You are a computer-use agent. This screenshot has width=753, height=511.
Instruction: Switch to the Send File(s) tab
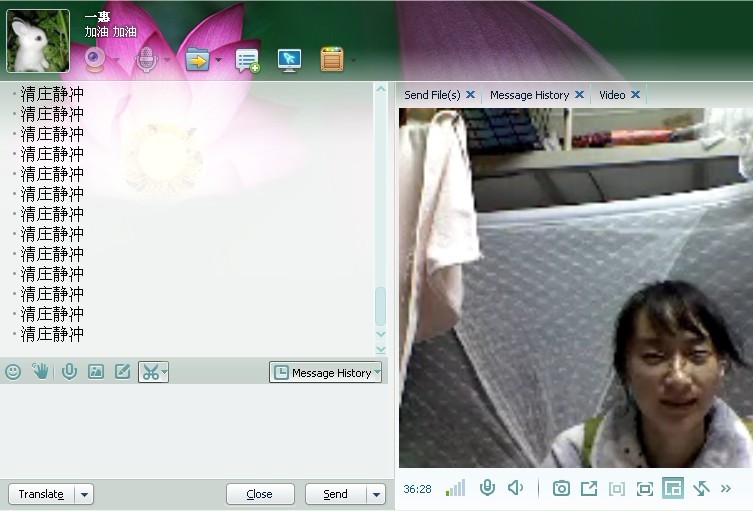pyautogui.click(x=432, y=95)
